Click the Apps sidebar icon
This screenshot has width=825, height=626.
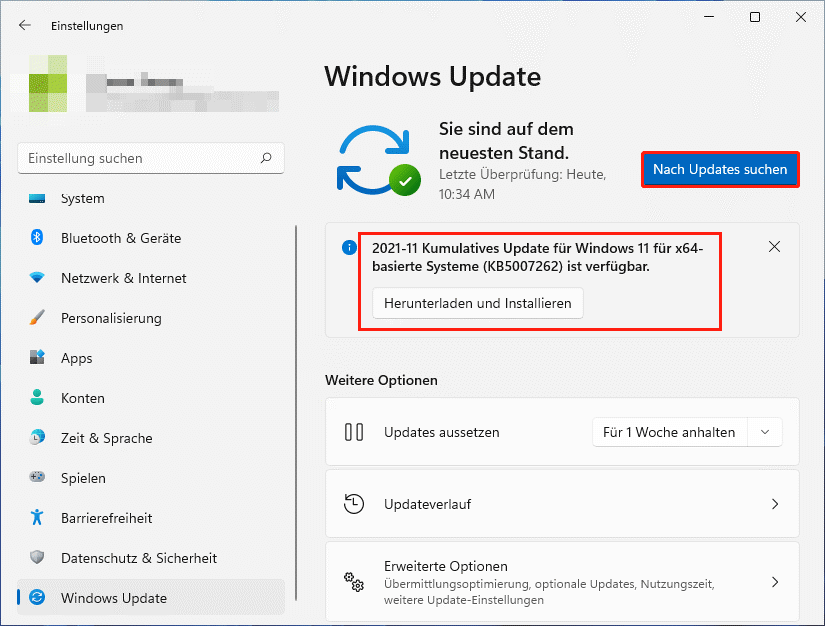click(x=37, y=358)
